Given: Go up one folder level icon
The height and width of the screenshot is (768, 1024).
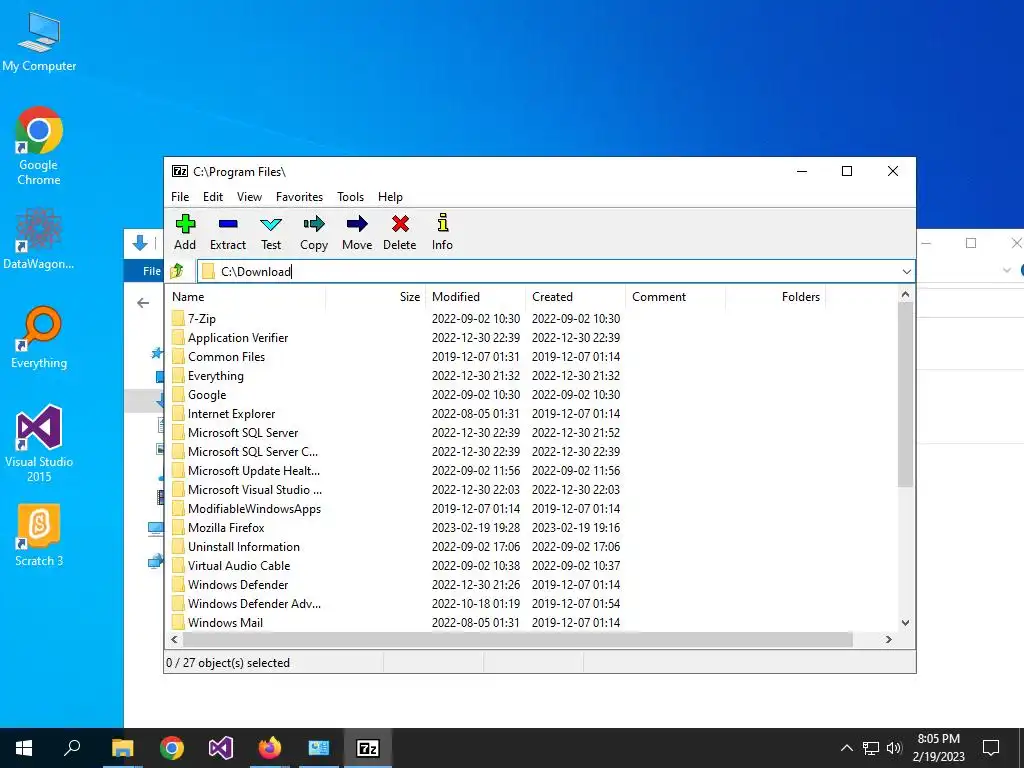Looking at the screenshot, I should (176, 271).
